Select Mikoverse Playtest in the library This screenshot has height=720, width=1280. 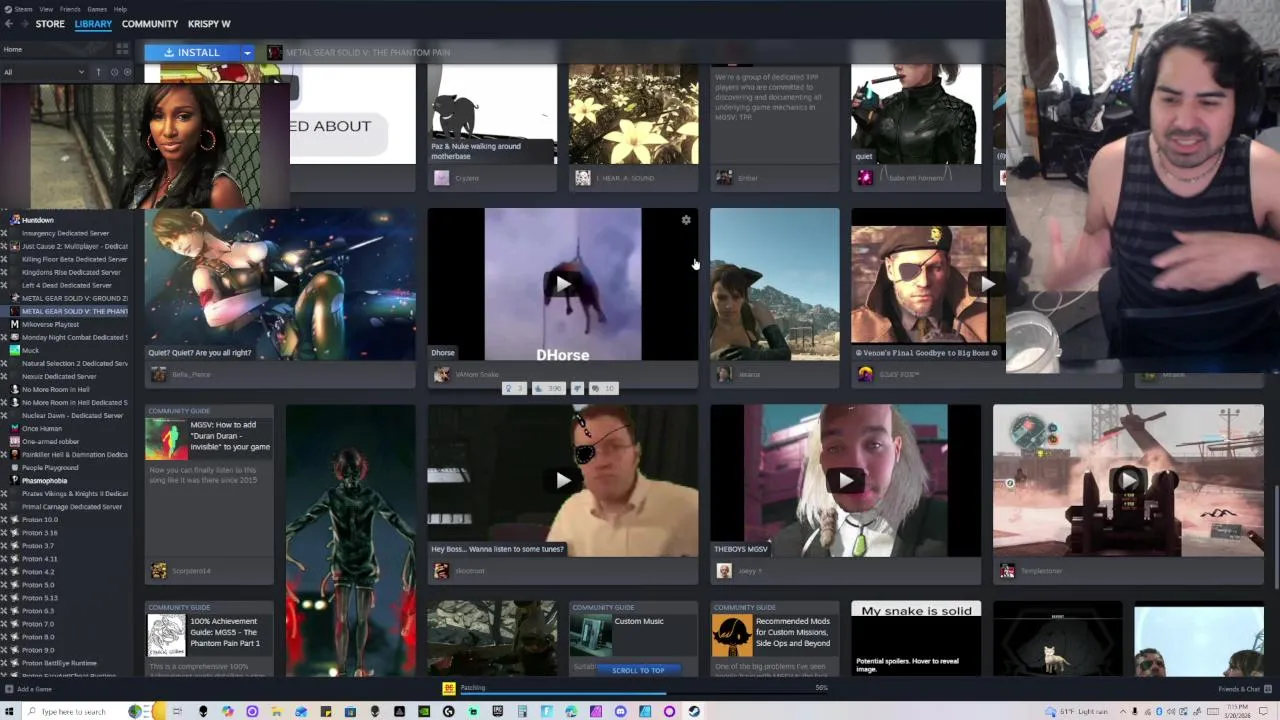pyautogui.click(x=50, y=324)
